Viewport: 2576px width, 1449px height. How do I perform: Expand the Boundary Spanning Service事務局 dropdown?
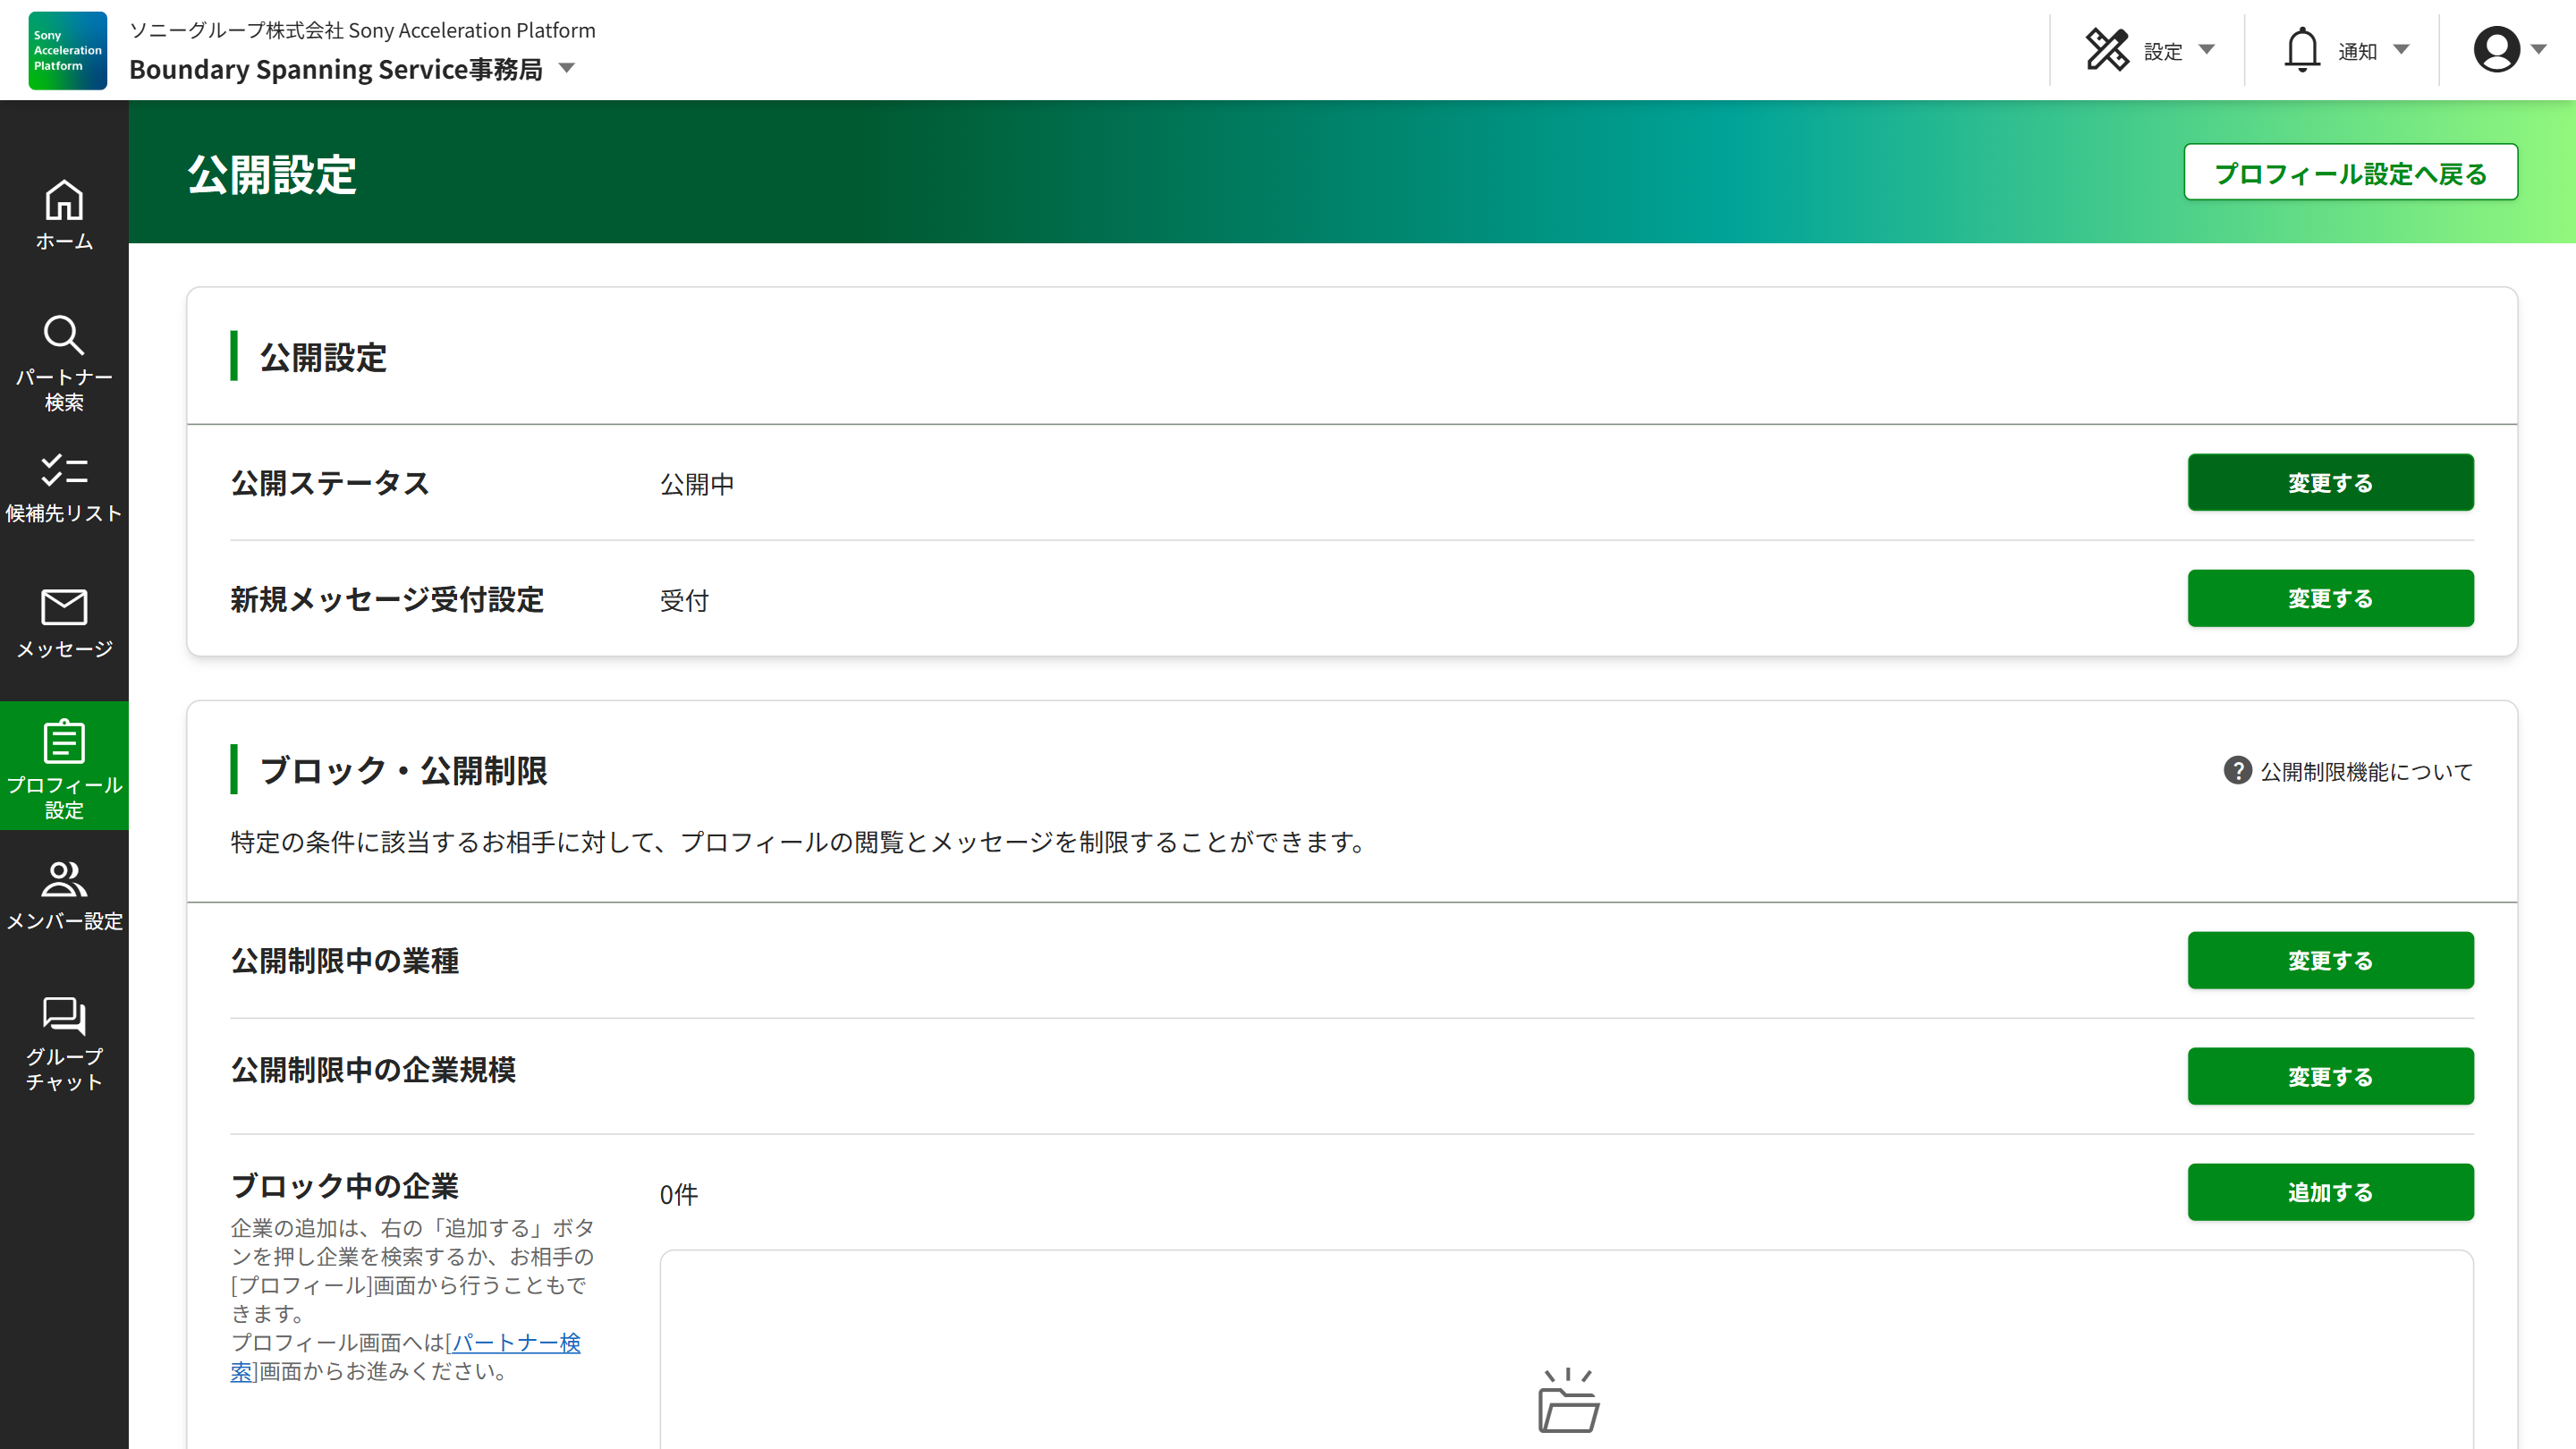[x=566, y=69]
